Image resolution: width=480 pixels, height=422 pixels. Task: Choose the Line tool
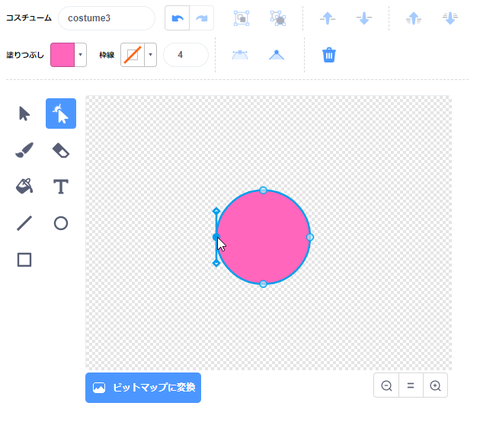tap(24, 223)
